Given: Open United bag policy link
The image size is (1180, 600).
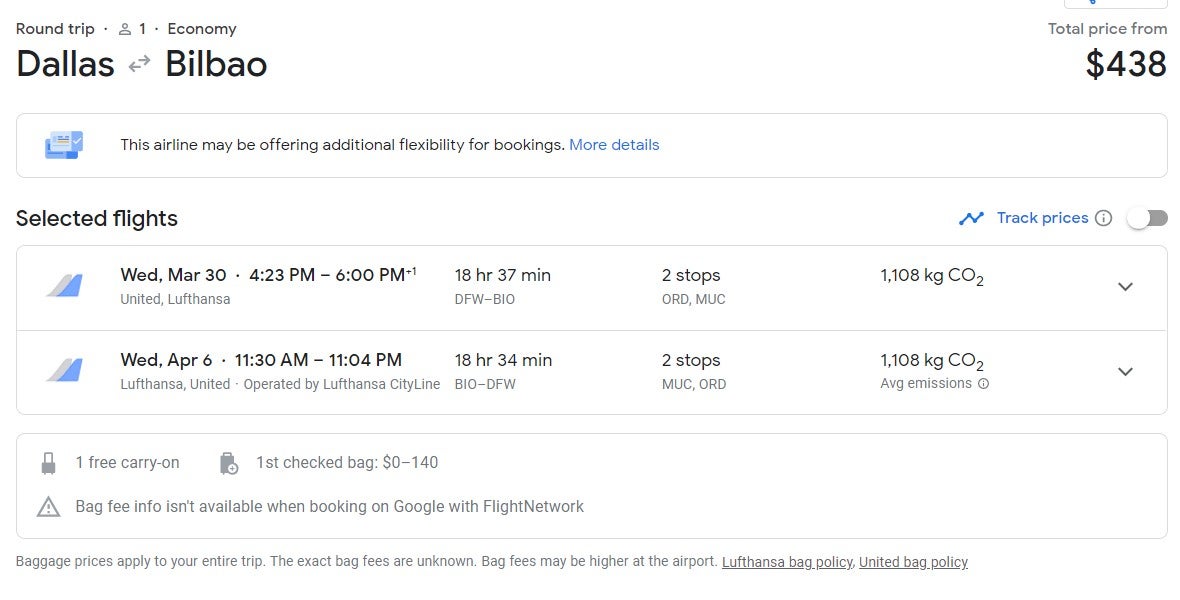Looking at the screenshot, I should [x=913, y=562].
